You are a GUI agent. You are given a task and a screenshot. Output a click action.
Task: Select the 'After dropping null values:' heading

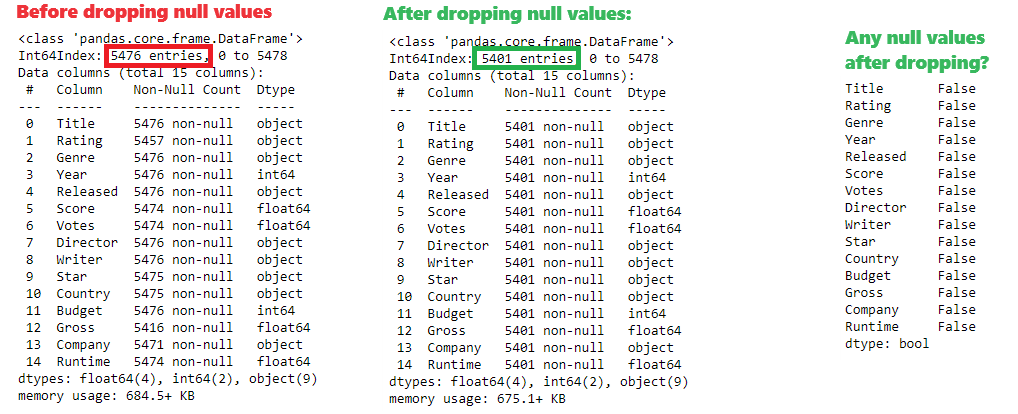point(507,14)
